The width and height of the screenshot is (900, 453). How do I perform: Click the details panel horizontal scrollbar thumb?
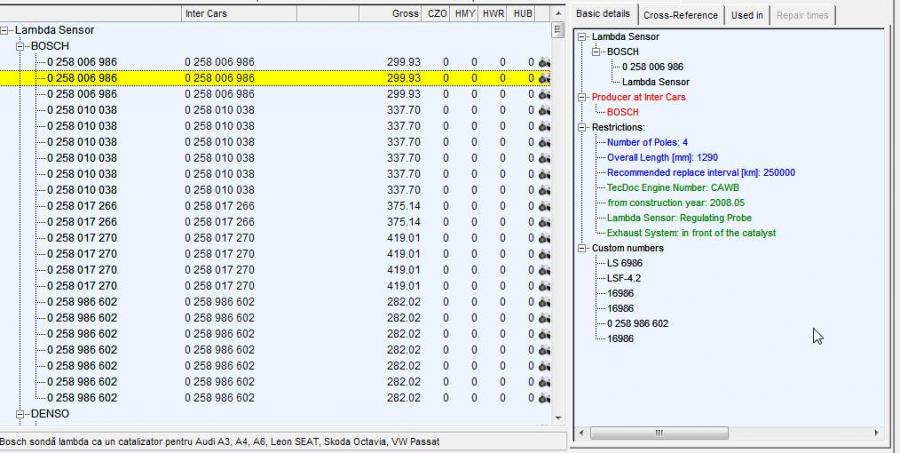(657, 433)
